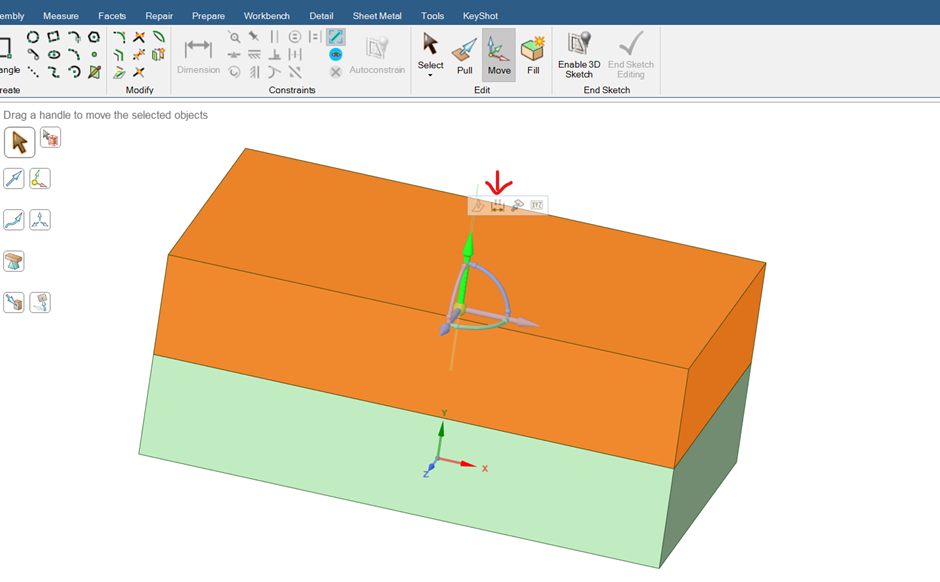Image resolution: width=940 pixels, height=582 pixels.
Task: Click the Fill tool icon
Action: point(533,56)
